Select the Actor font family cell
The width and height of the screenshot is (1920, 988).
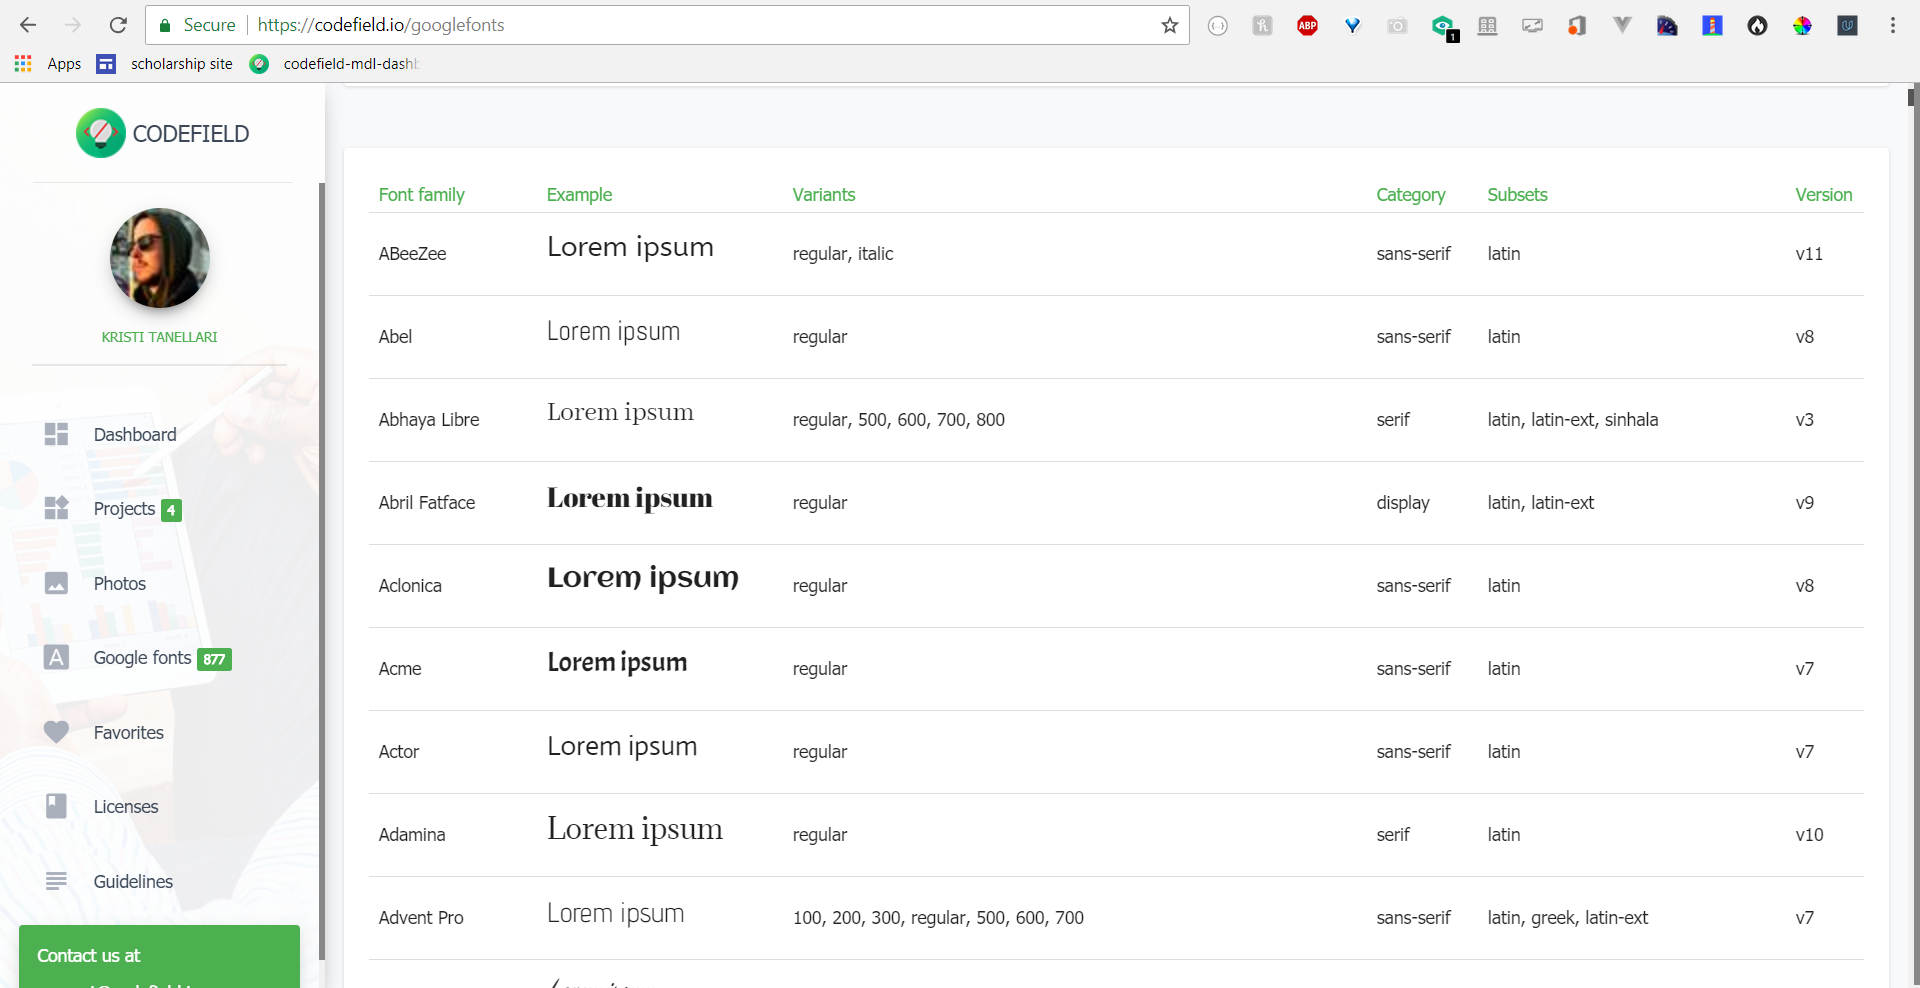tap(398, 752)
